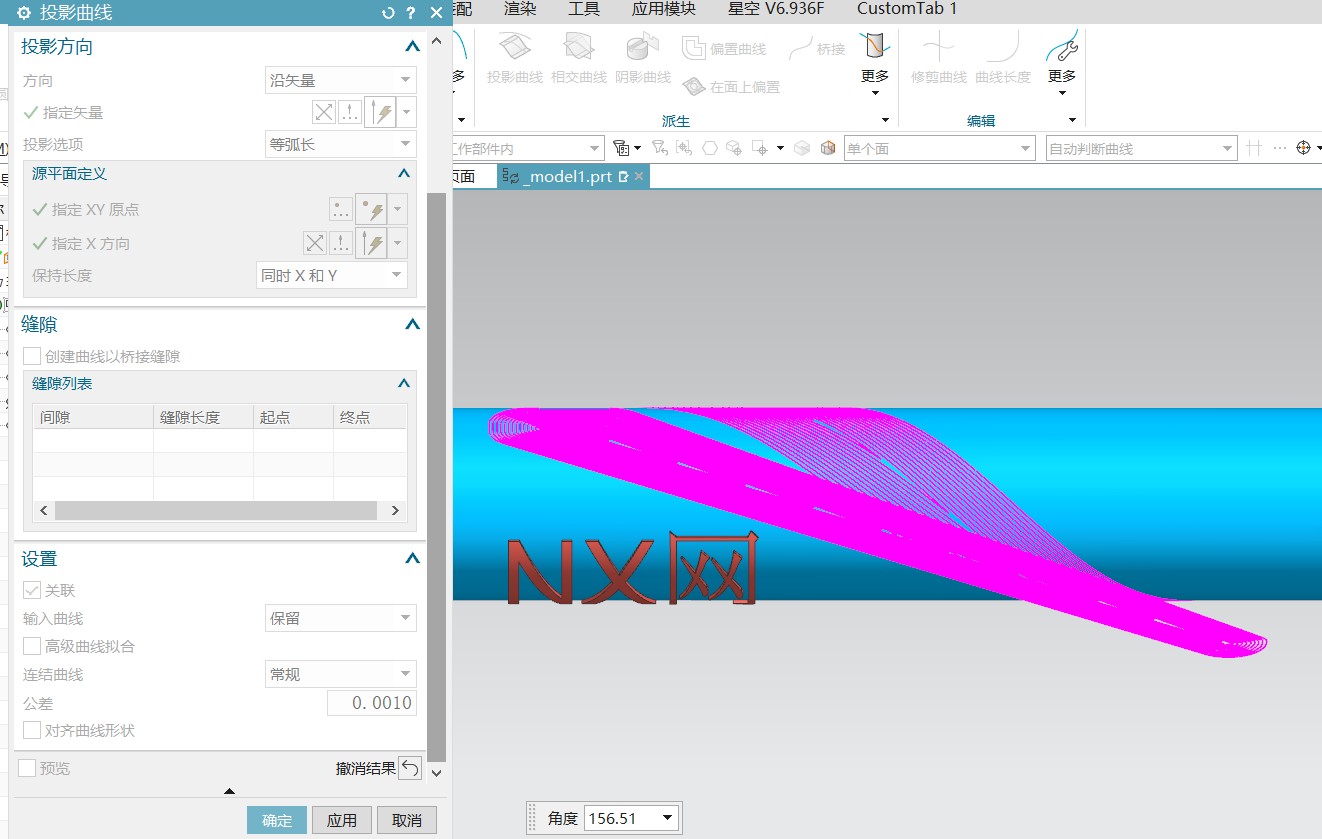Open help via the question mark icon
Viewport: 1322px width, 839px height.
coord(411,13)
